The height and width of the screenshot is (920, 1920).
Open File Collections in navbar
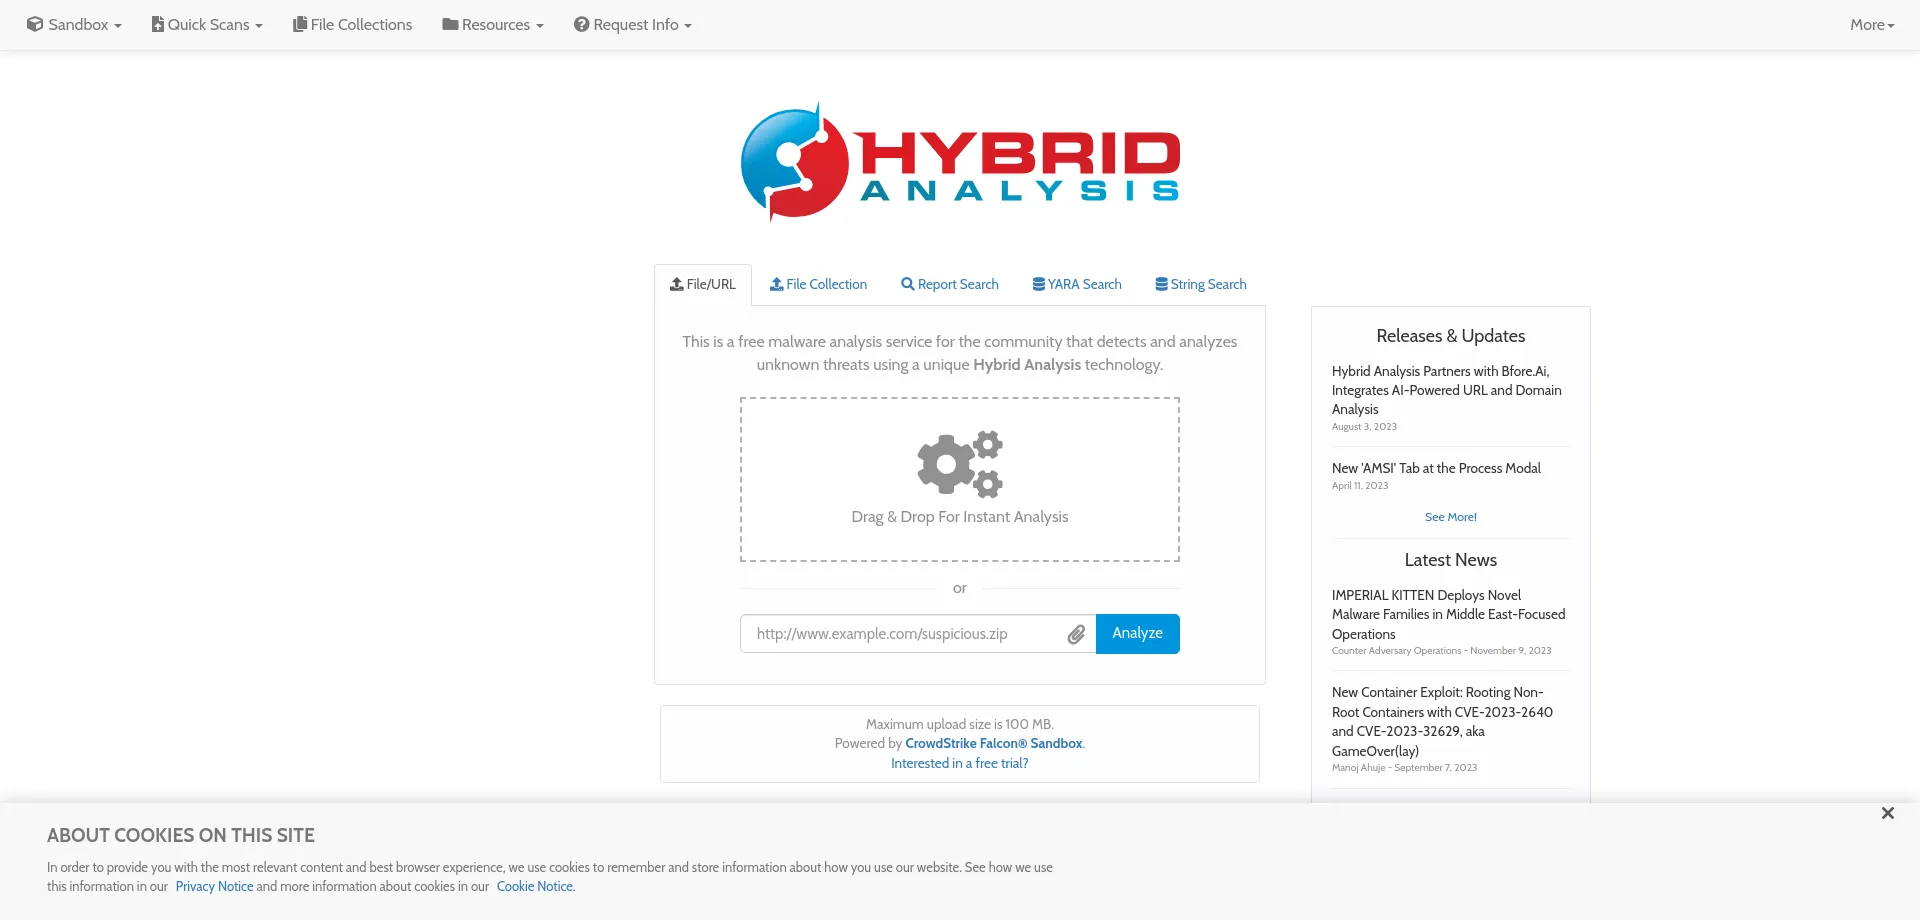[352, 25]
